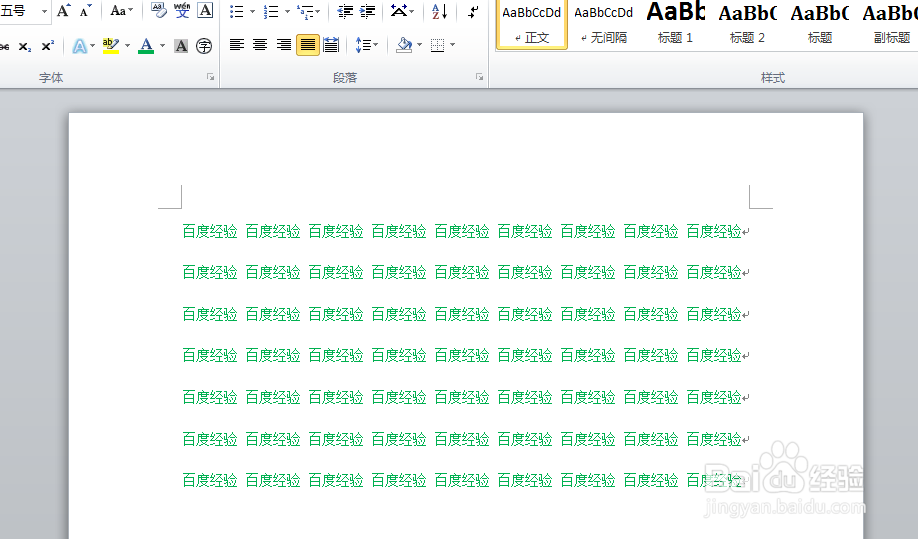Click last 百度经验 in third line

pos(714,315)
